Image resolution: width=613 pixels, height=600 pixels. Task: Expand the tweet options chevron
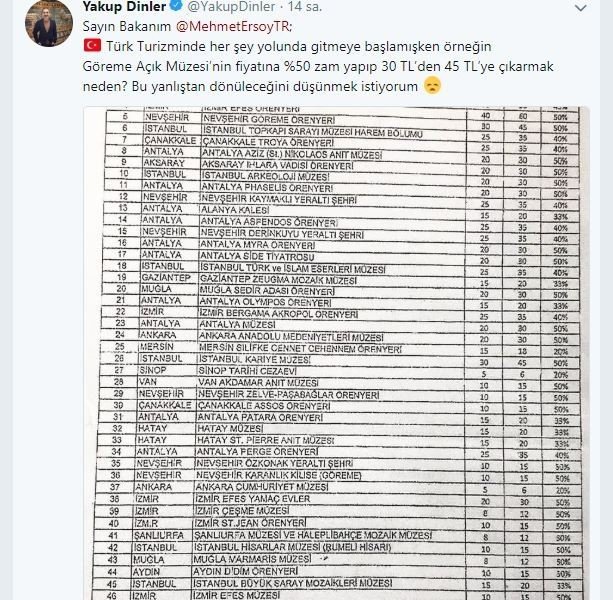[x=581, y=8]
